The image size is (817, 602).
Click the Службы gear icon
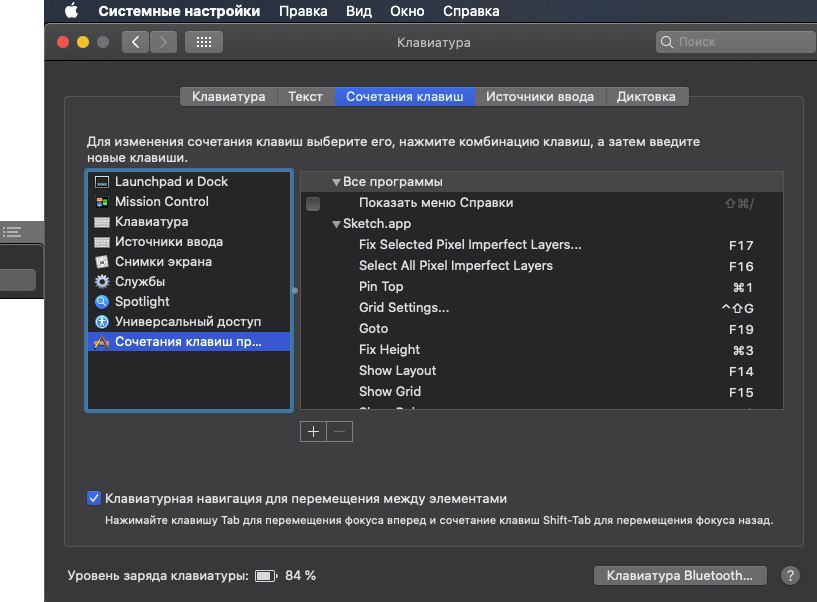coord(102,281)
